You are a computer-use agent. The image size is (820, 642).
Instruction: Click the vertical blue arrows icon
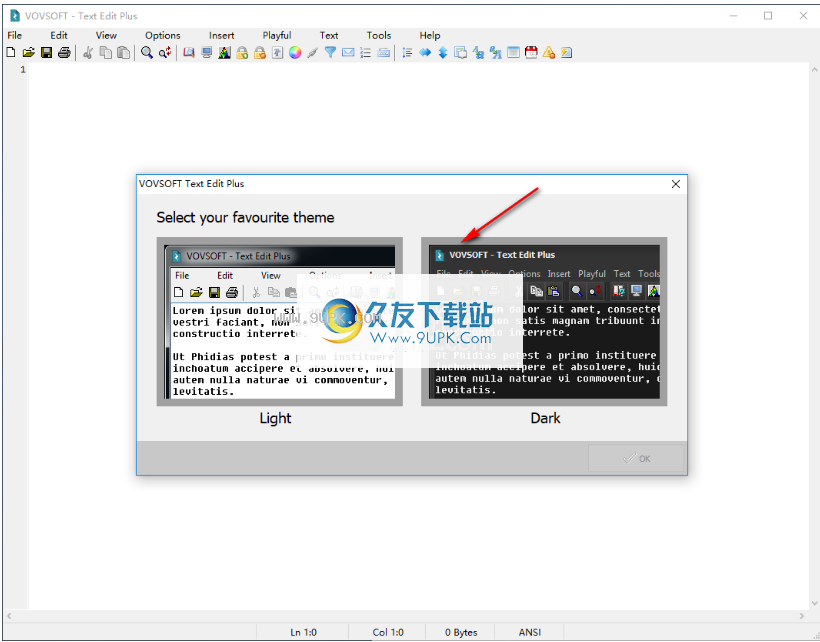443,52
